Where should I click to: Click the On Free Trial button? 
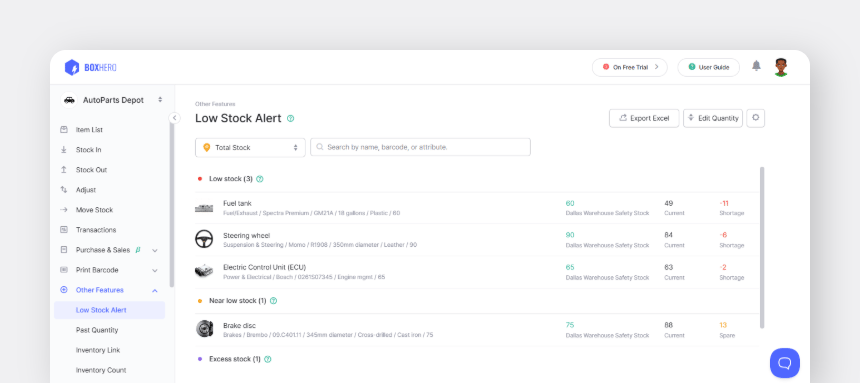[630, 67]
